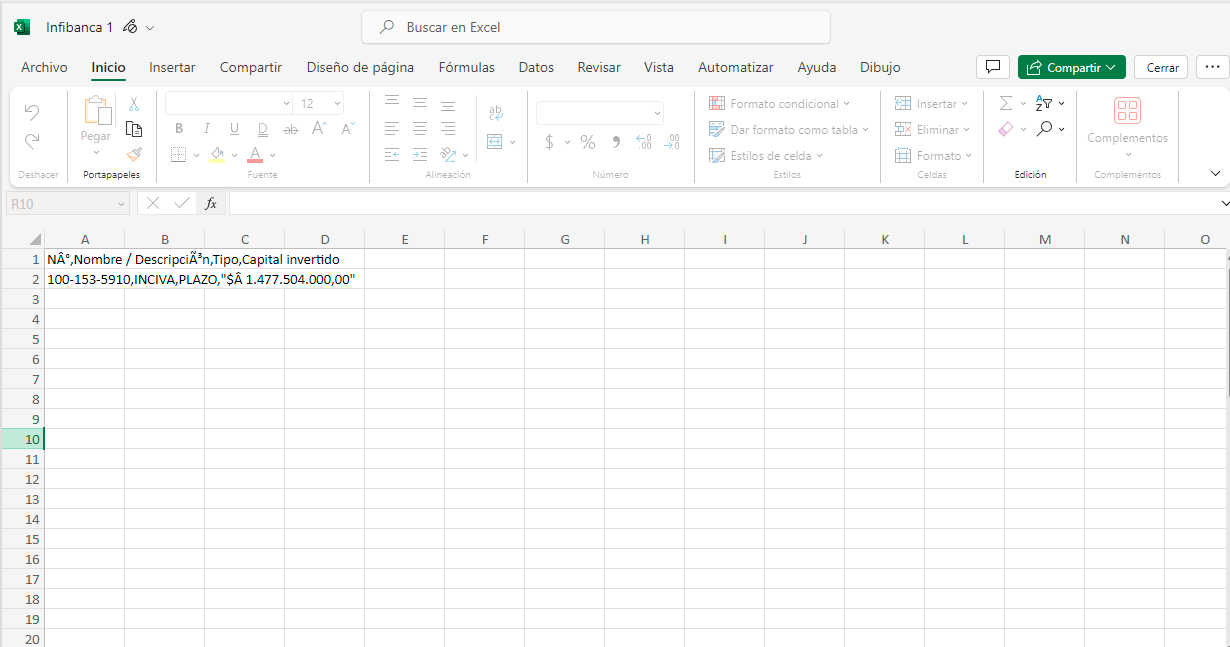The height and width of the screenshot is (647, 1230).
Task: Toggle align text right
Action: (x=448, y=129)
